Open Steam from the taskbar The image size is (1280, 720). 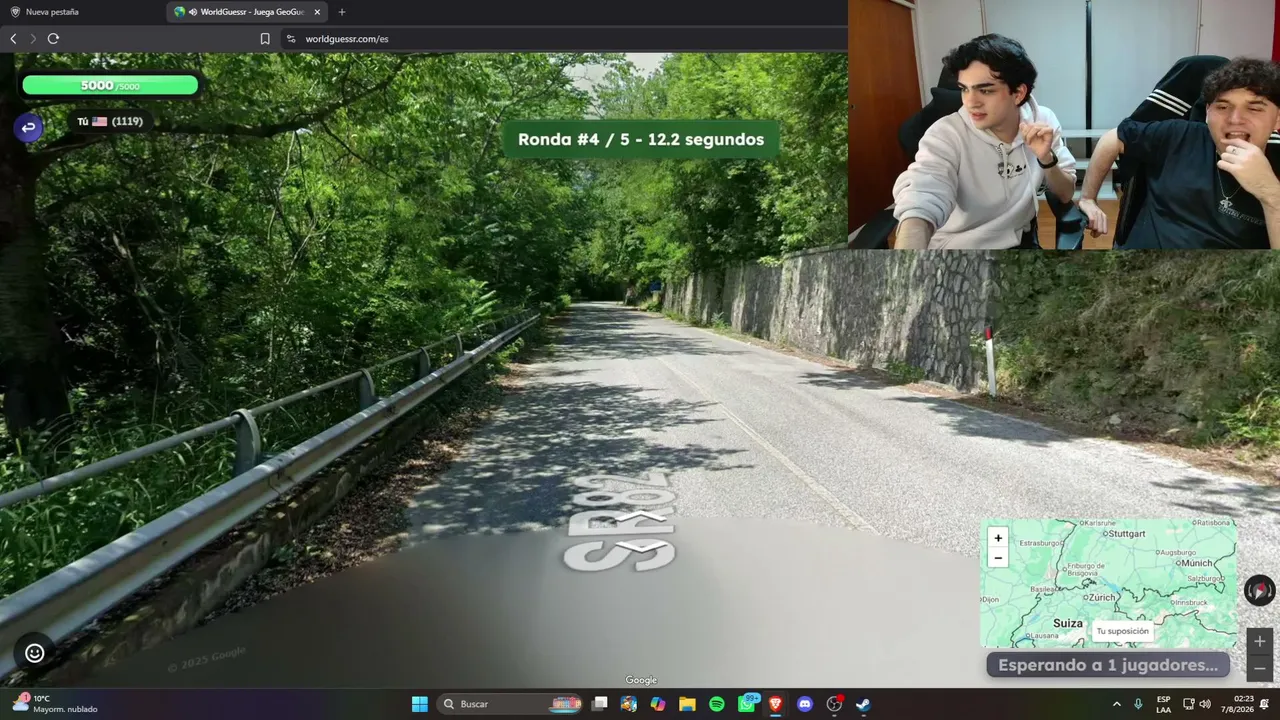[x=862, y=704]
